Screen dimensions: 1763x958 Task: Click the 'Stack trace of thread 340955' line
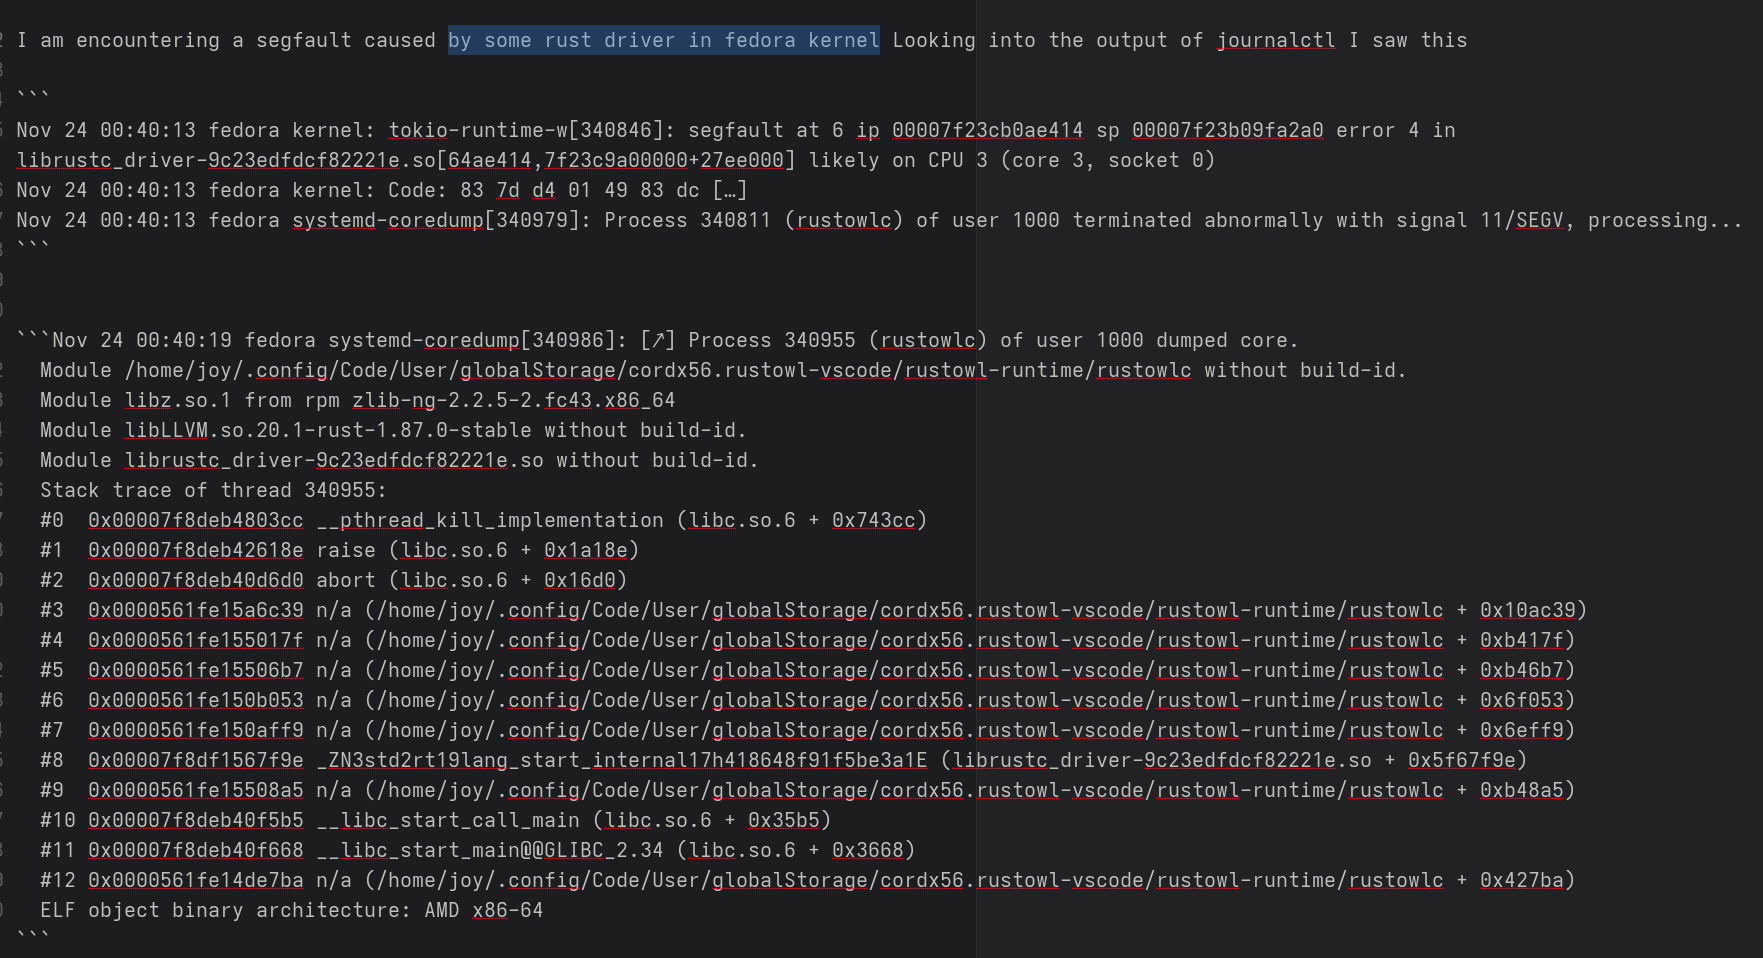[x=213, y=490]
